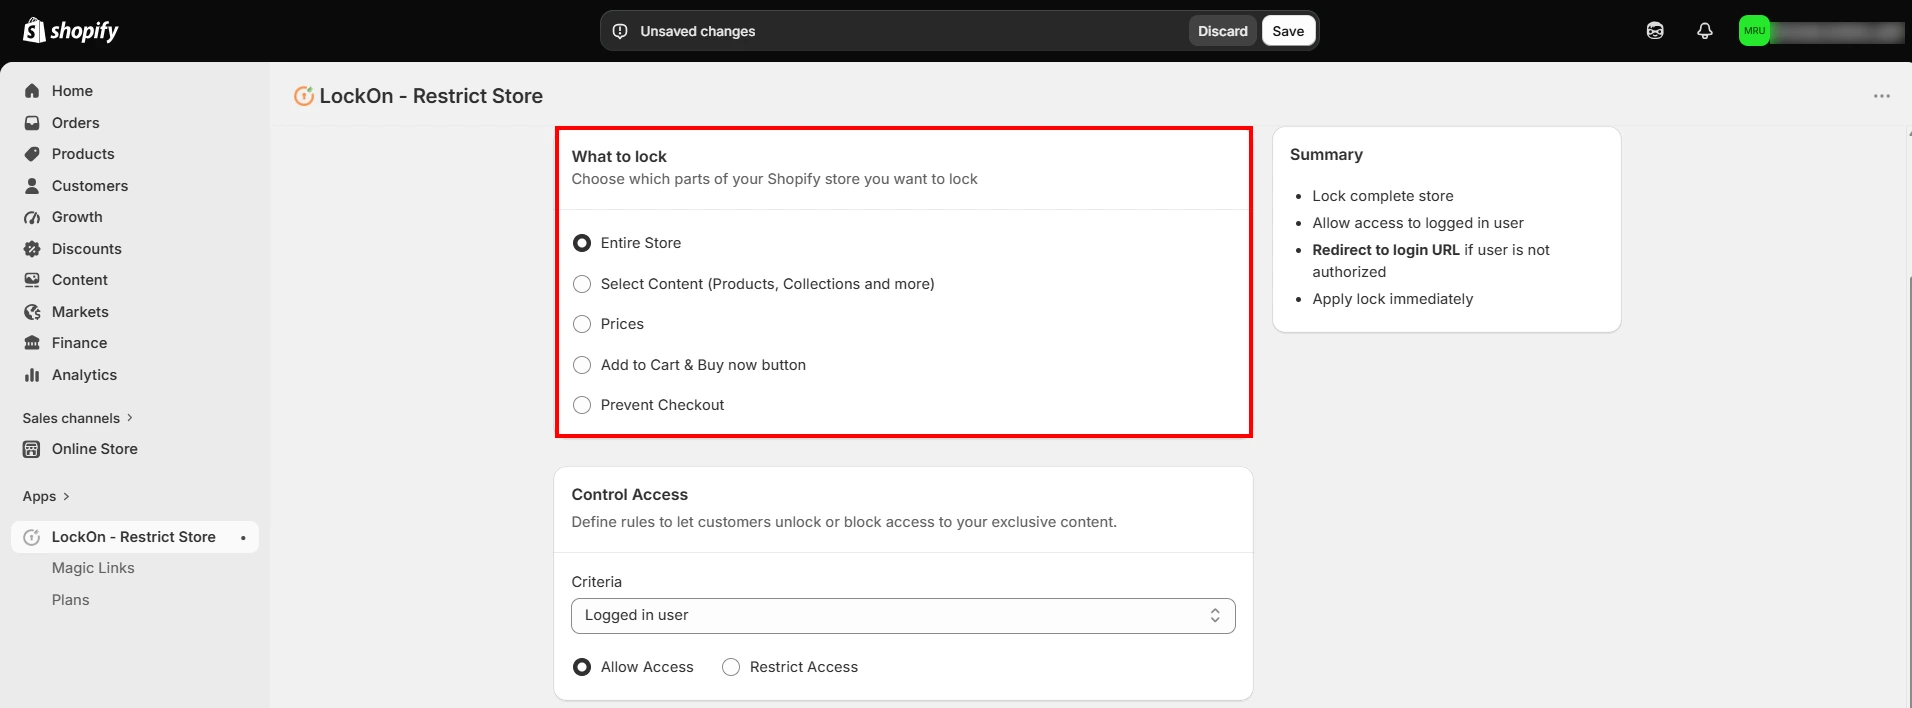Choose the Prices lock option
Screen dimensions: 1912x708
[x=582, y=324]
